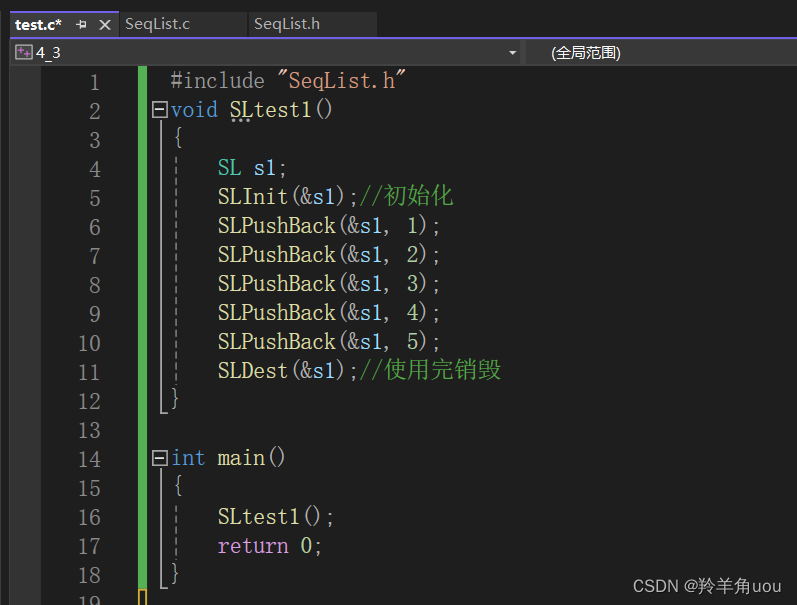Click the return 0; statement
797x605 pixels.
pyautogui.click(x=269, y=546)
